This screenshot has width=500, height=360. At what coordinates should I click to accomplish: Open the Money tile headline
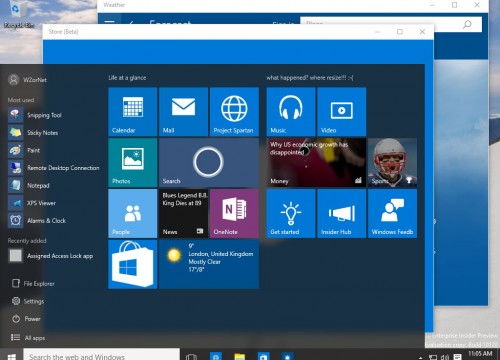(316, 162)
